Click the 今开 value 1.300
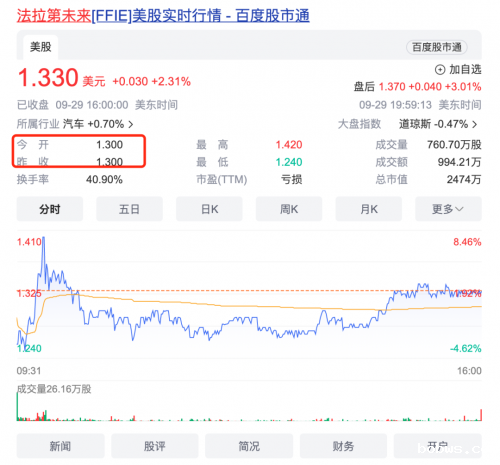Viewport: 500px width, 465px height. pyautogui.click(x=110, y=145)
